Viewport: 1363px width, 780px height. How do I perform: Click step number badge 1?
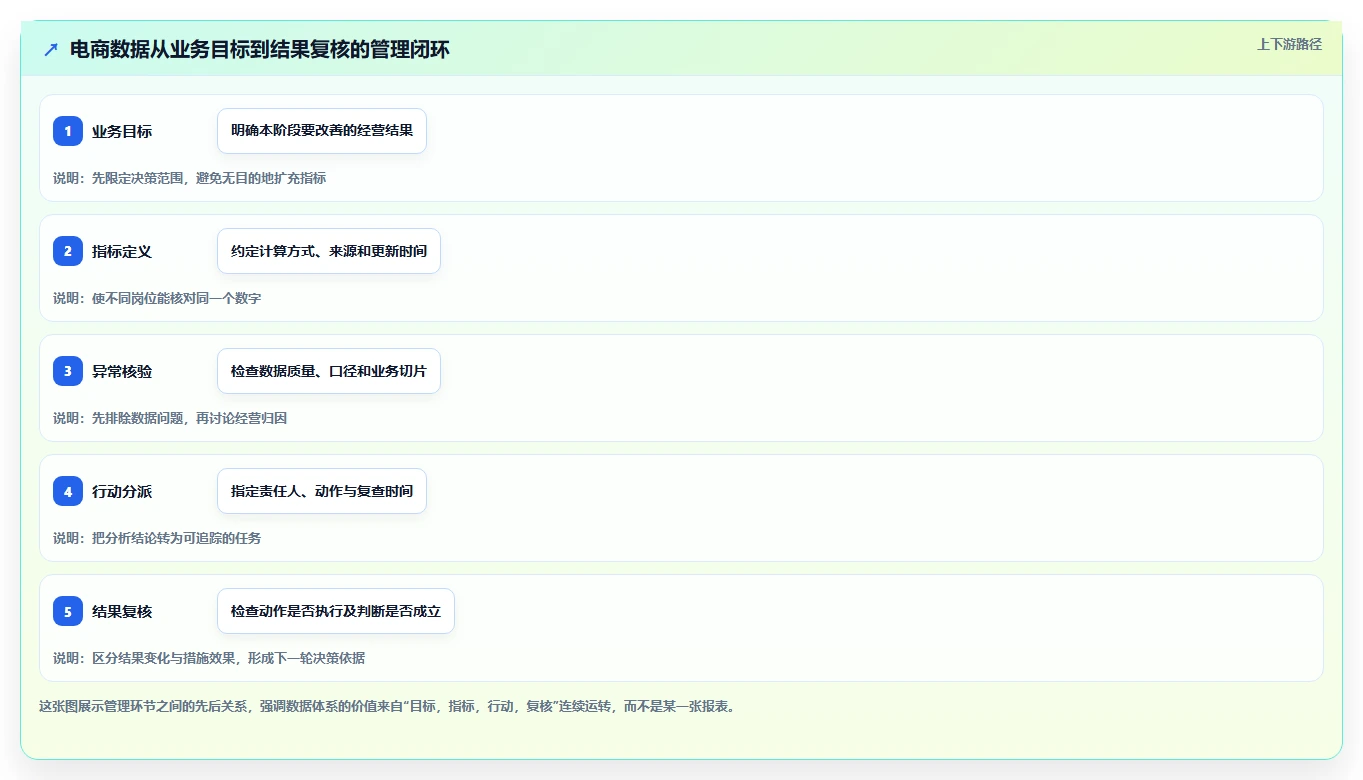[68, 131]
